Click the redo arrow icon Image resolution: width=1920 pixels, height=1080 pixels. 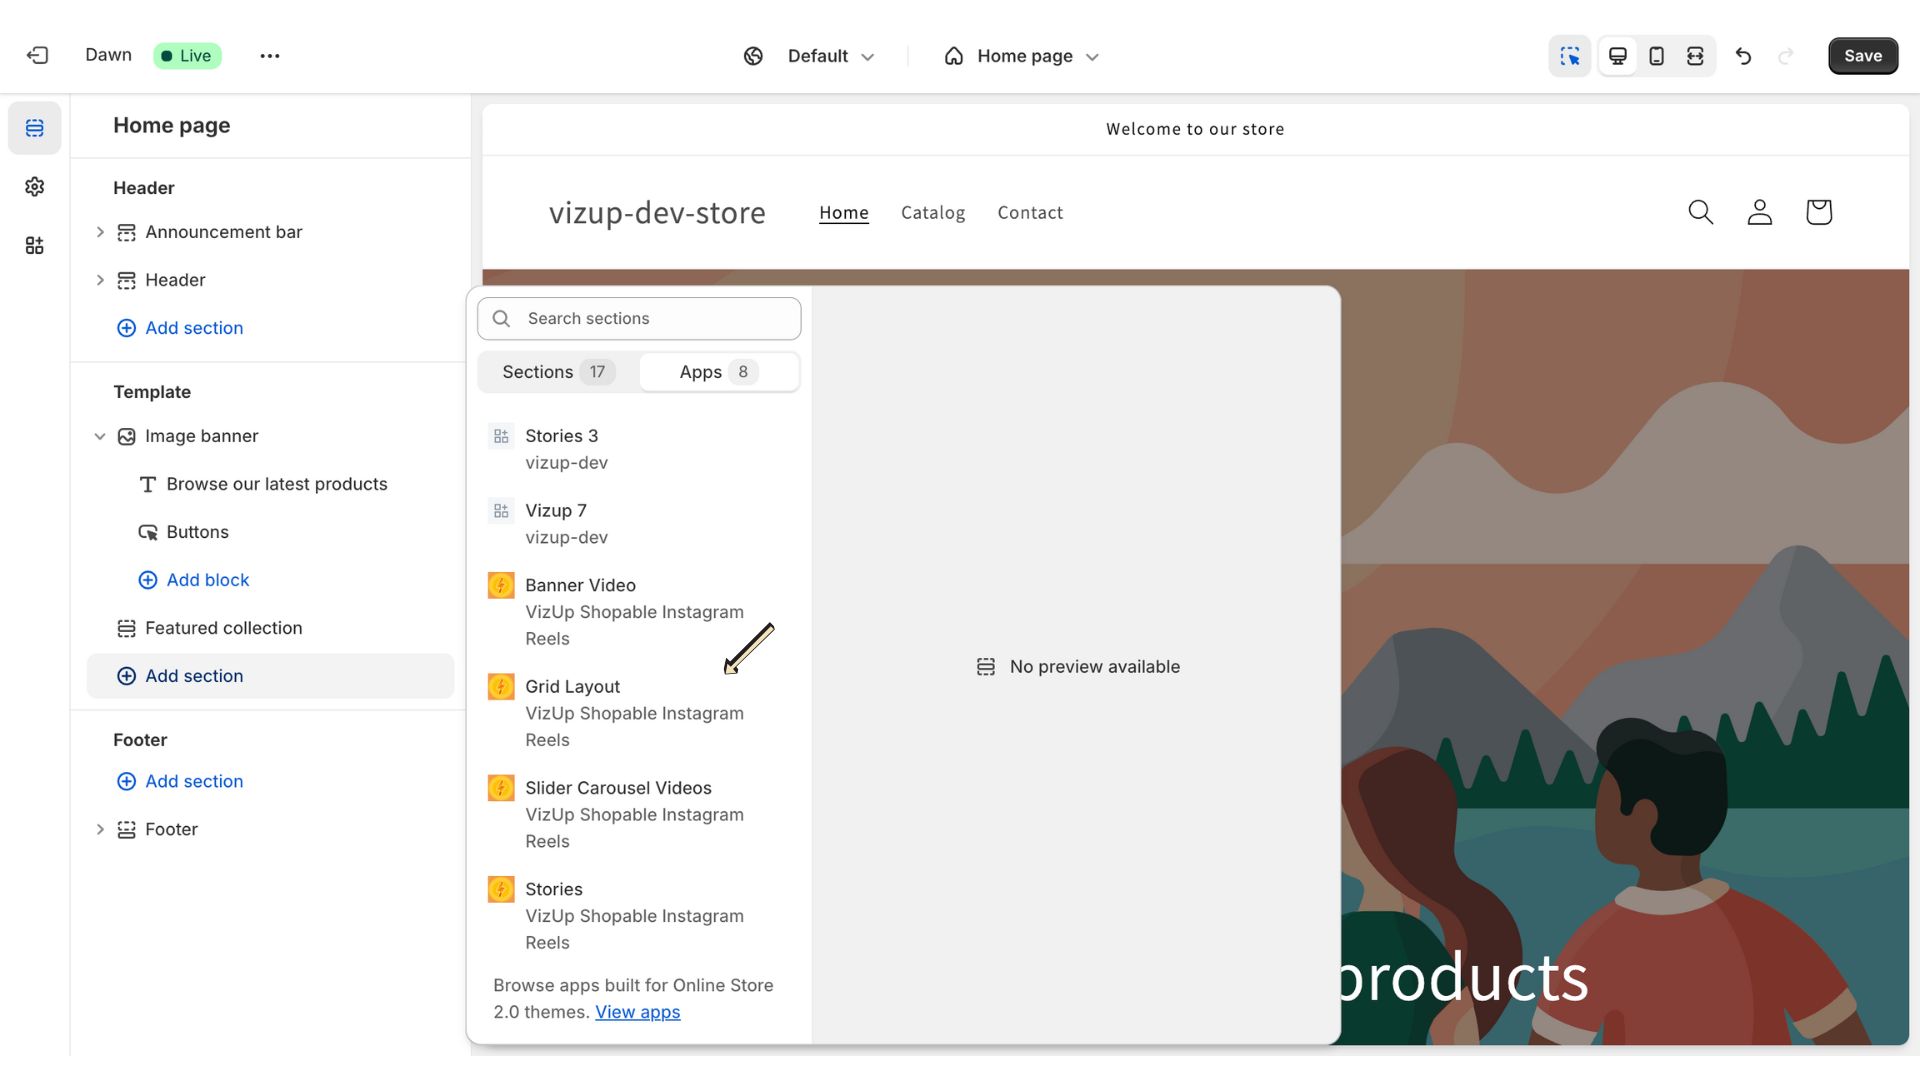(1784, 54)
